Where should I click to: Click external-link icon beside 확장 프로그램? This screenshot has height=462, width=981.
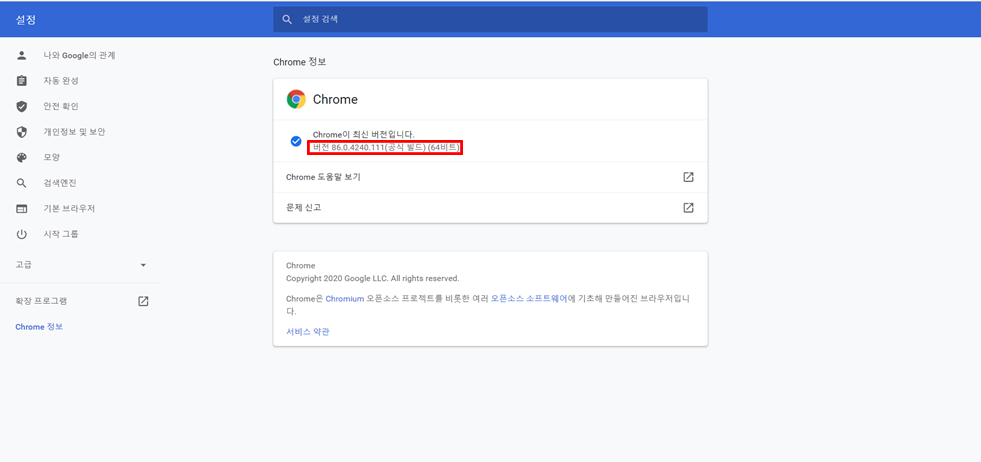[143, 301]
